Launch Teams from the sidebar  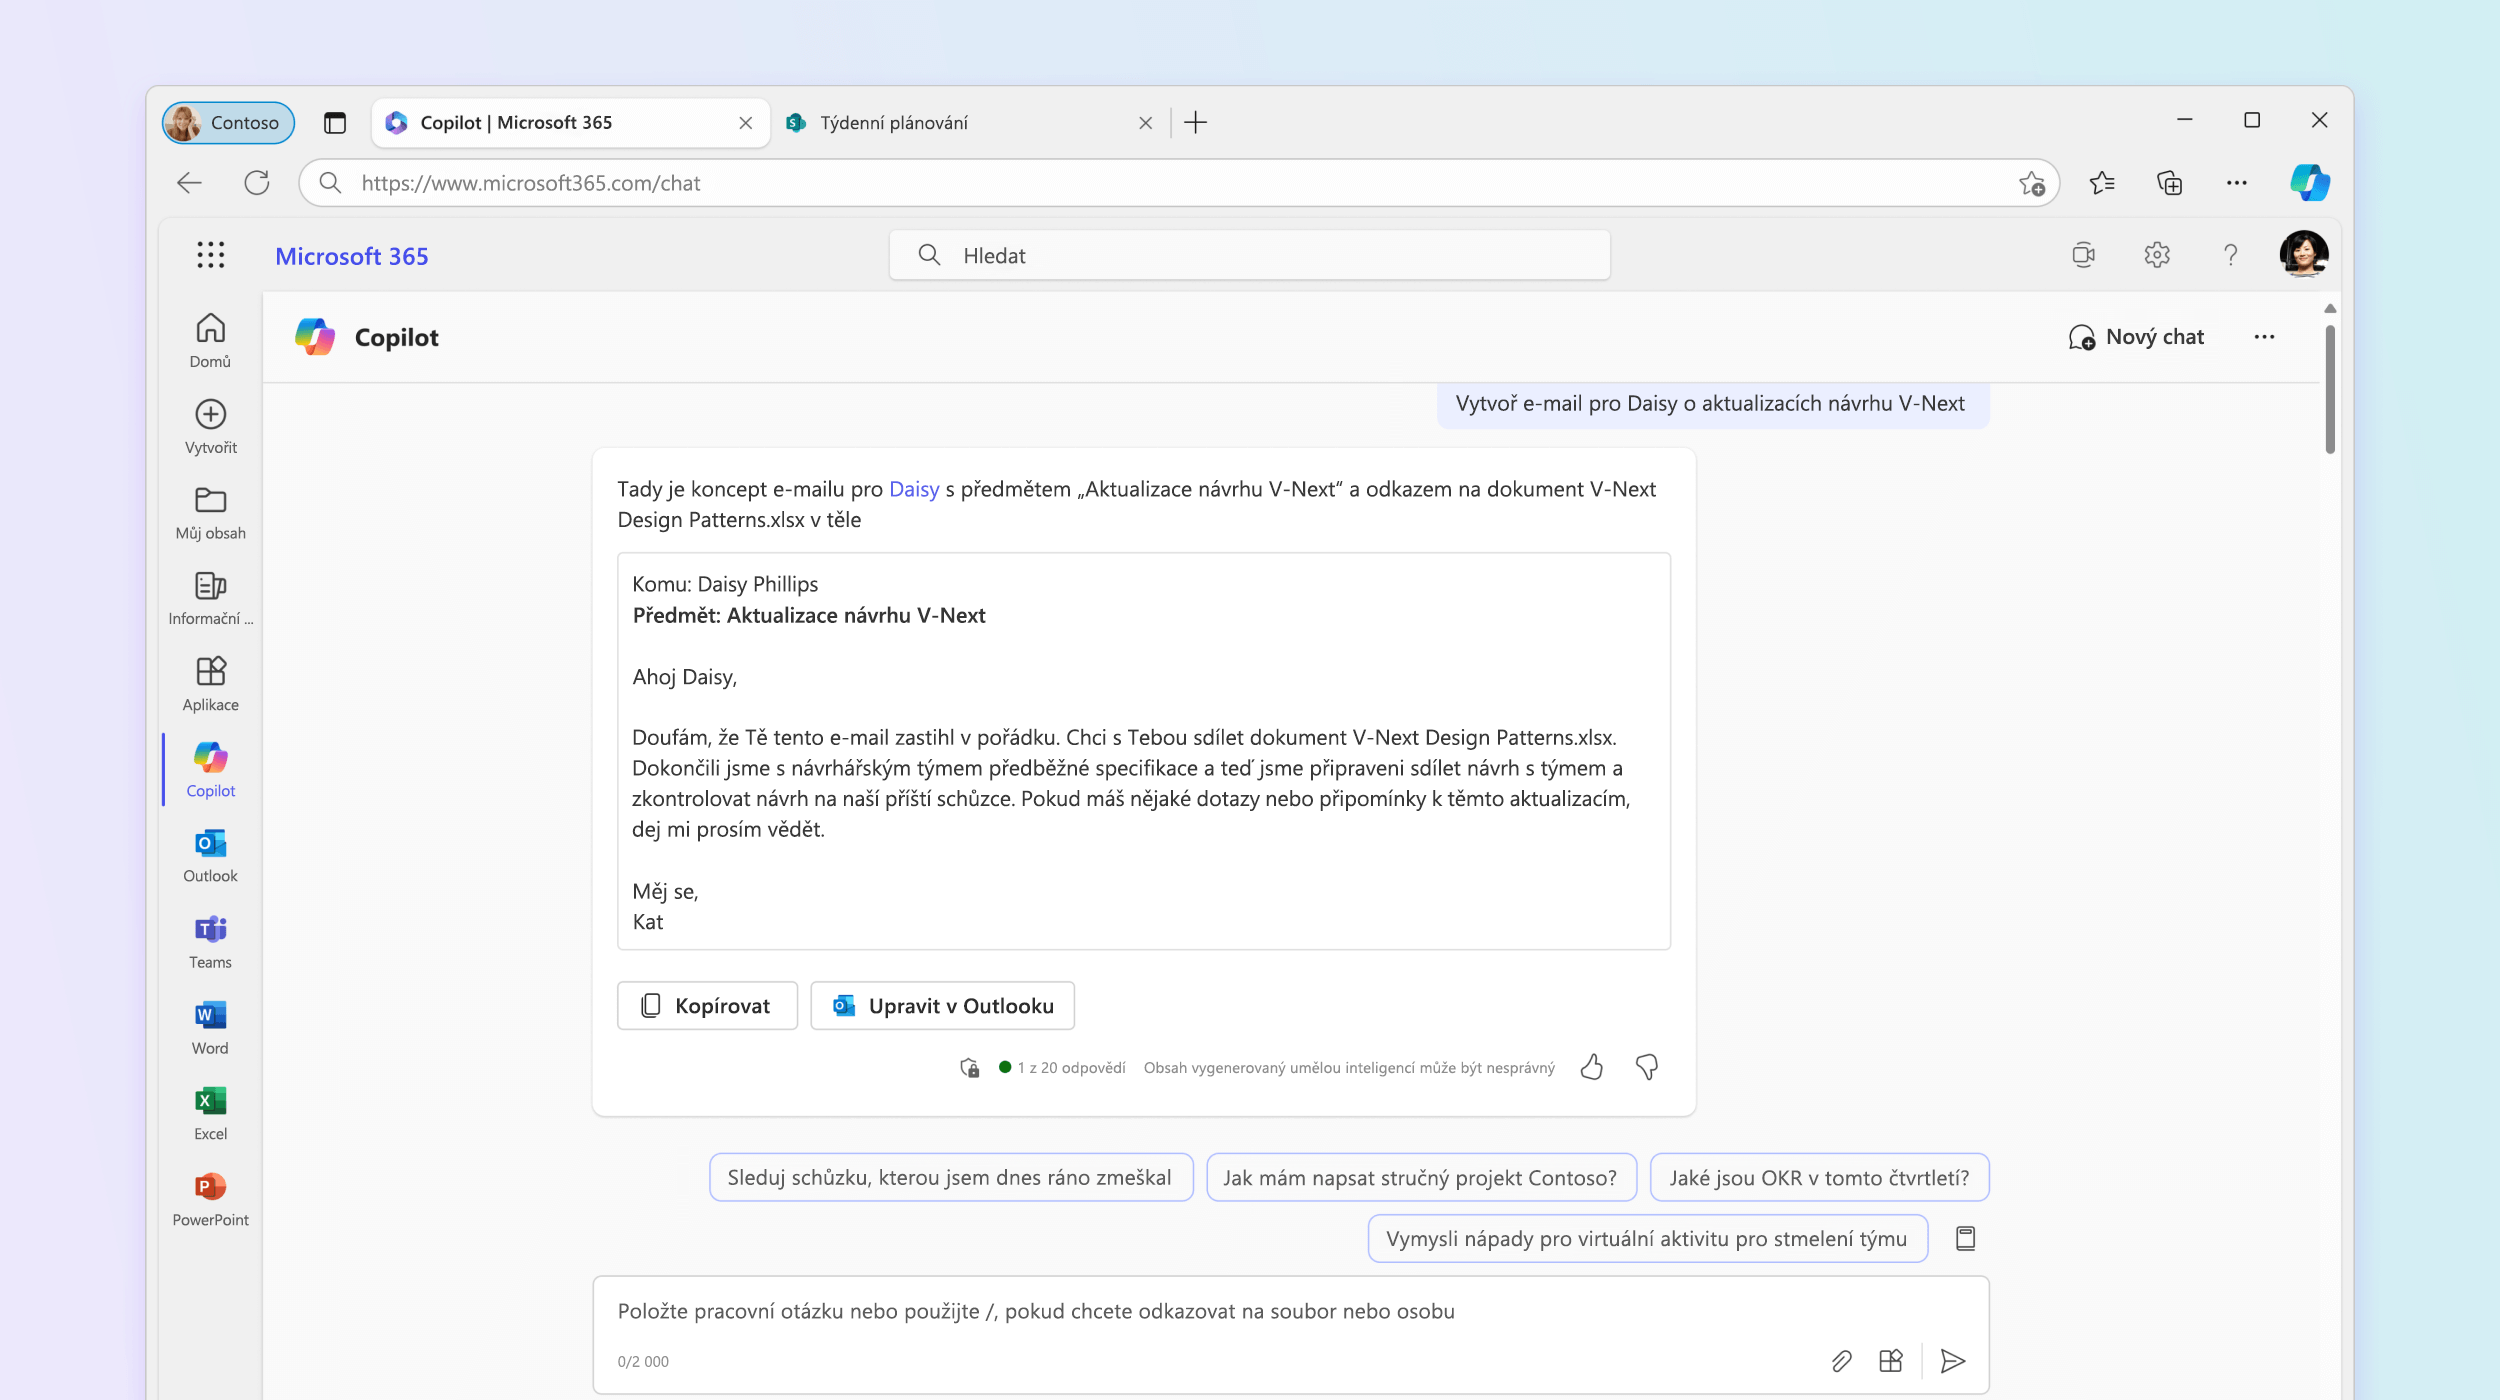pos(210,942)
